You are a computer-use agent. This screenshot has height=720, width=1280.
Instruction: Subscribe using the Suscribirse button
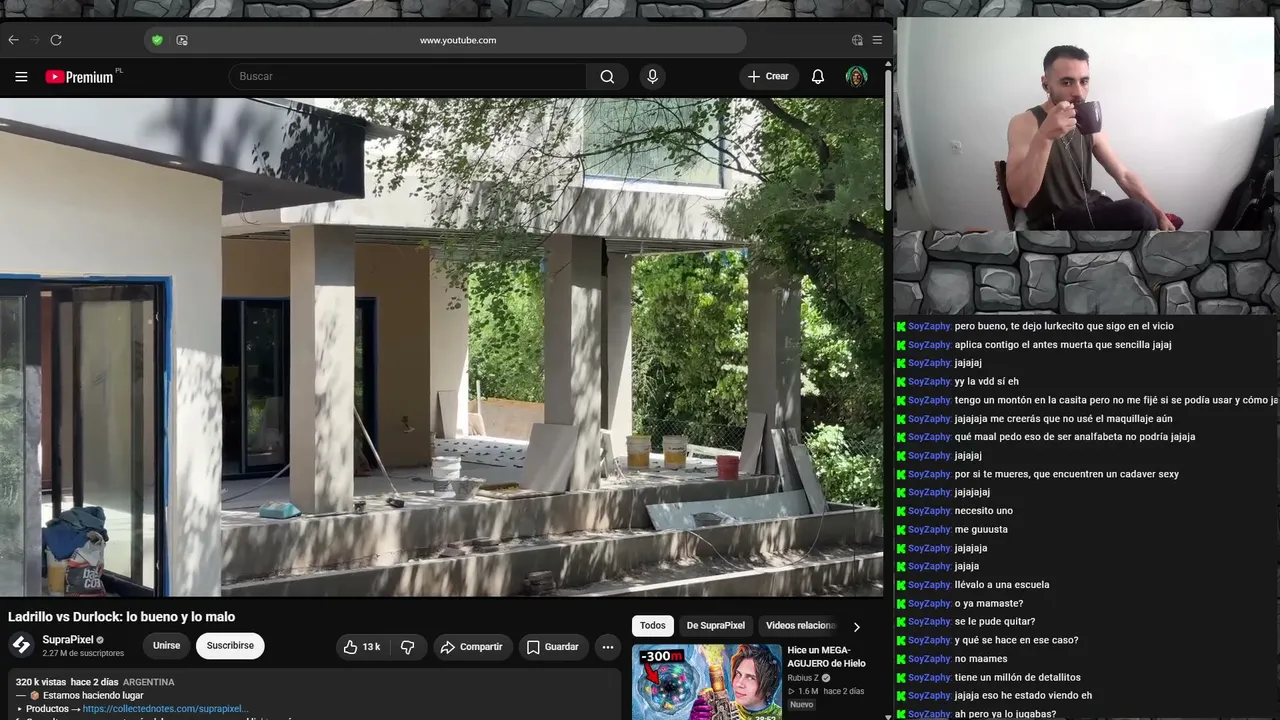point(230,646)
